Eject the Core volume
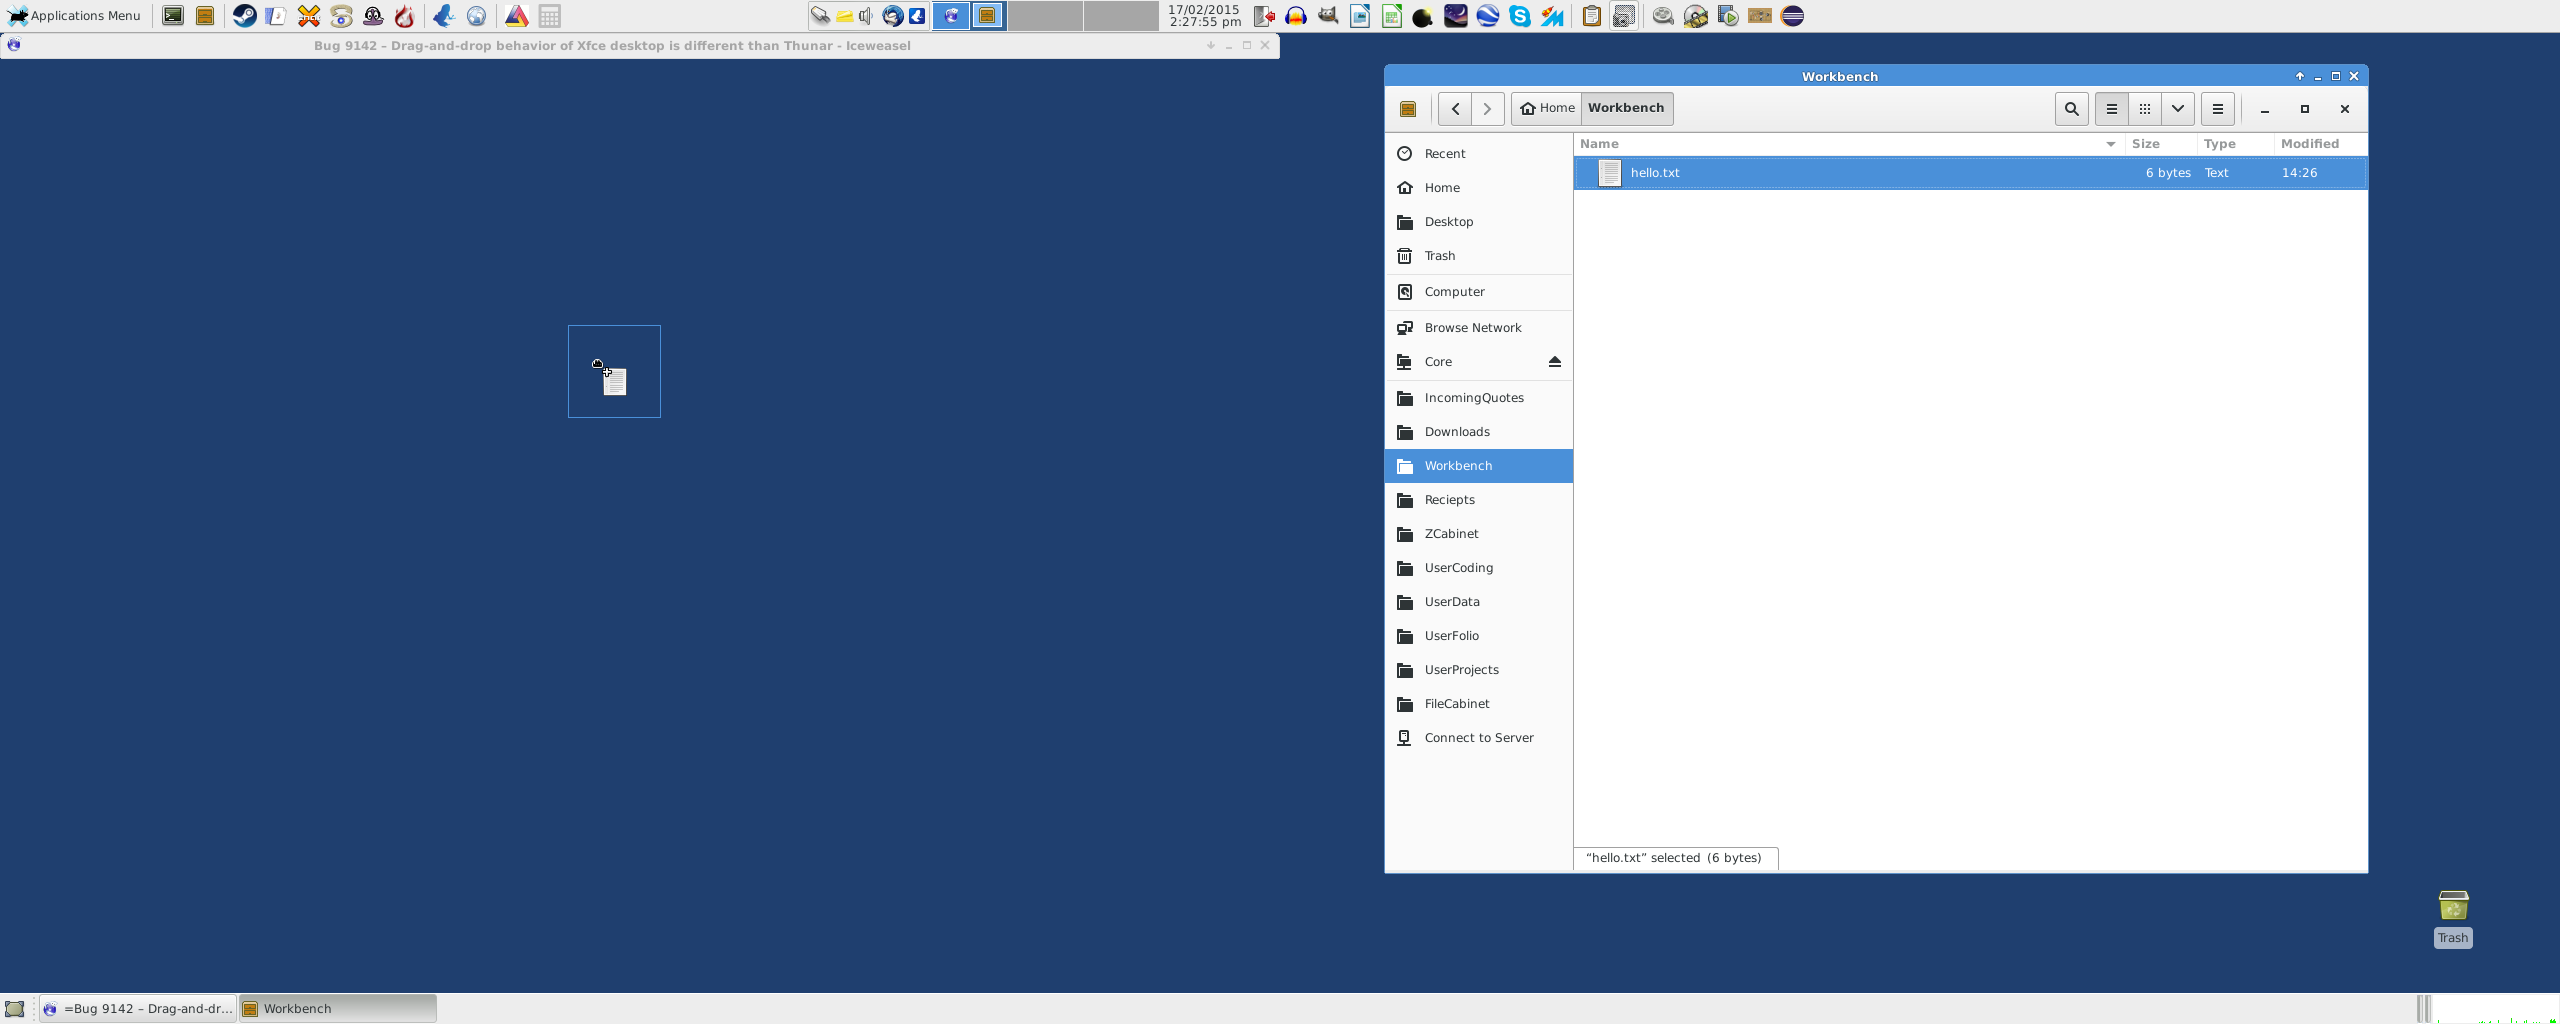The width and height of the screenshot is (2560, 1024). 1554,362
